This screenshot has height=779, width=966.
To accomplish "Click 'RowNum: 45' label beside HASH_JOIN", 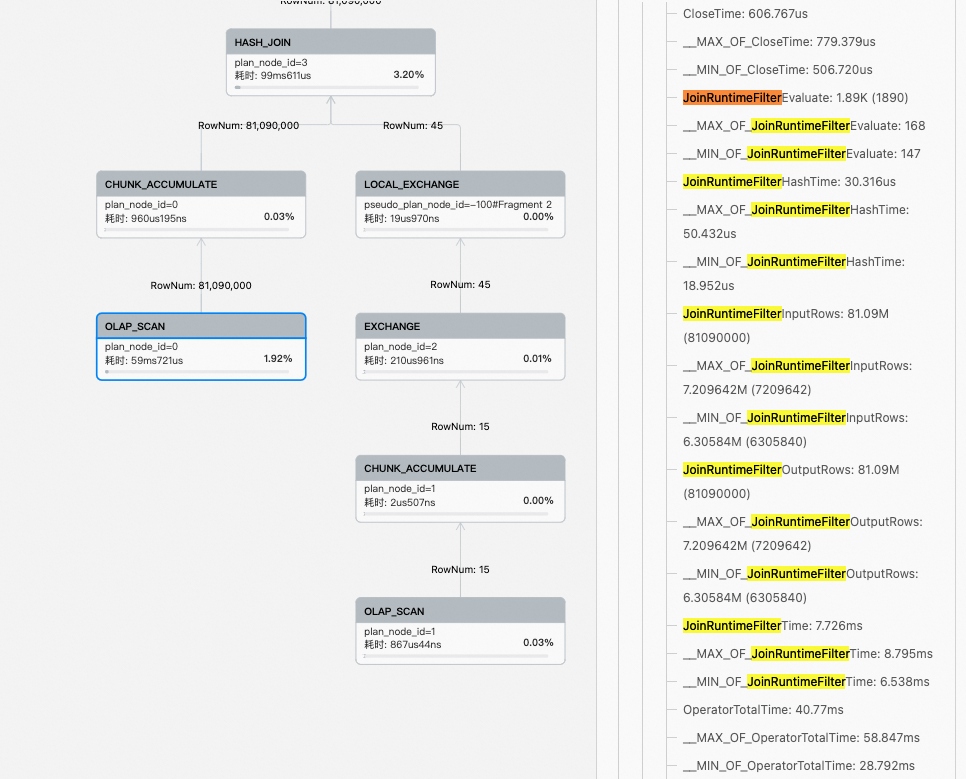I will tap(413, 125).
